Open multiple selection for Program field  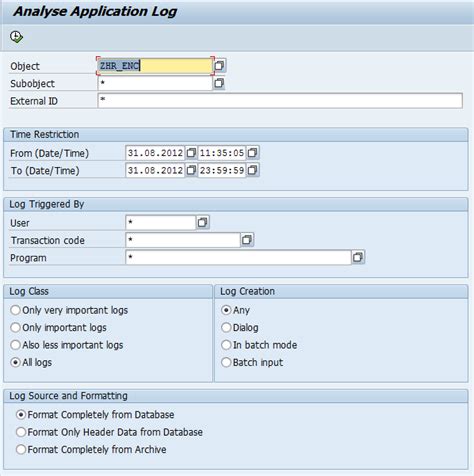tap(358, 257)
